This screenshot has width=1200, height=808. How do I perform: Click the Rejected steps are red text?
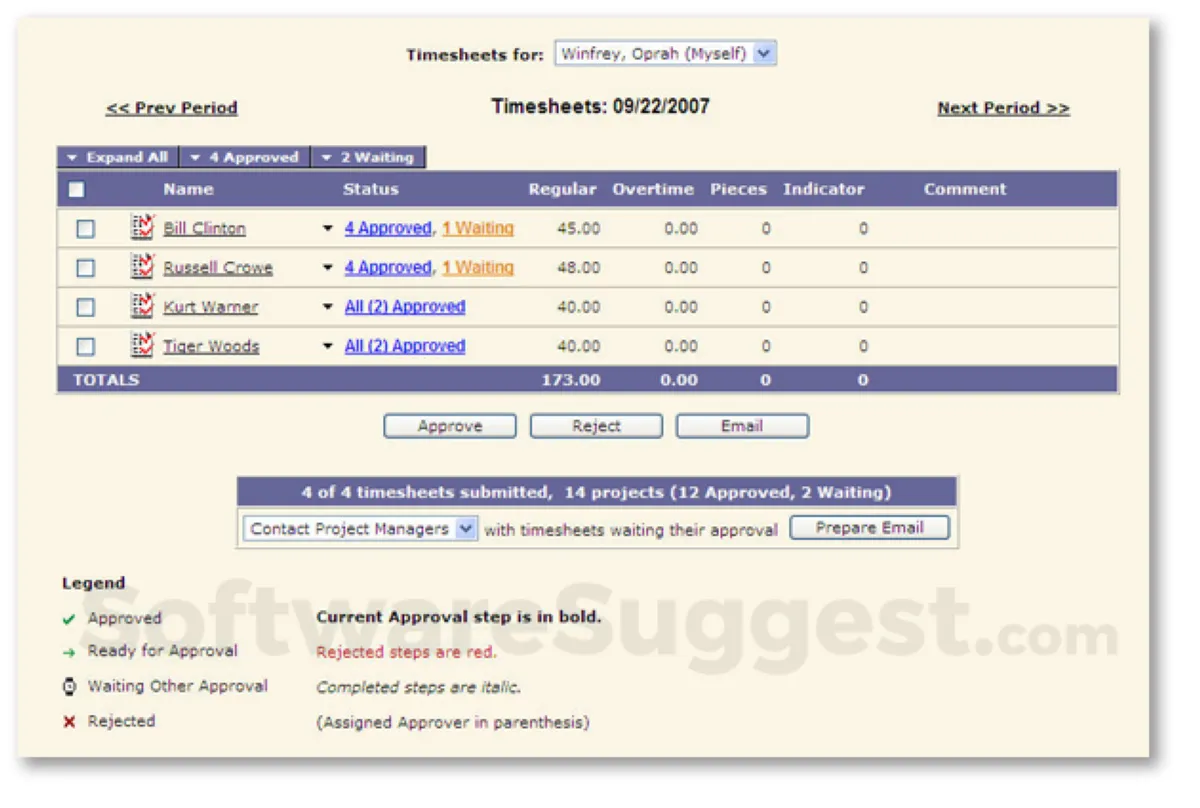[x=406, y=652]
